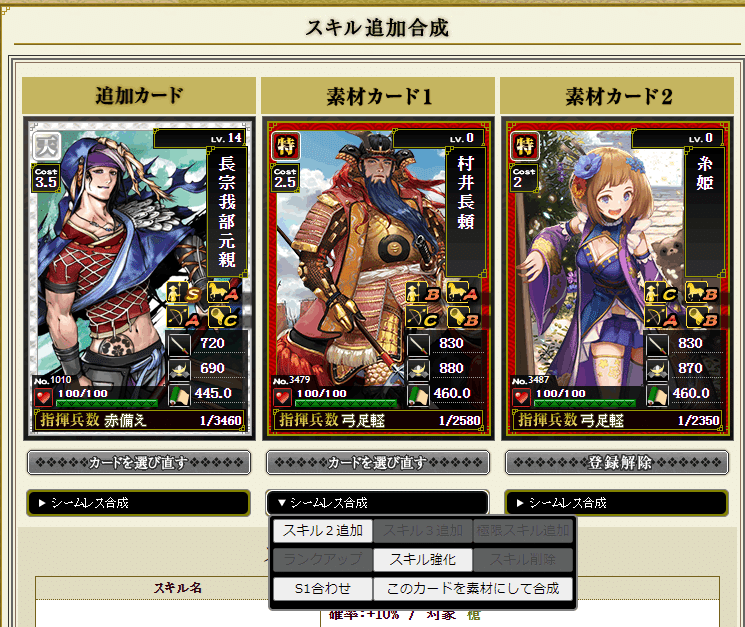Click the spear aptitude S icon on 長宗我部元親 card
Viewport: 745px width, 627px height.
[x=183, y=293]
